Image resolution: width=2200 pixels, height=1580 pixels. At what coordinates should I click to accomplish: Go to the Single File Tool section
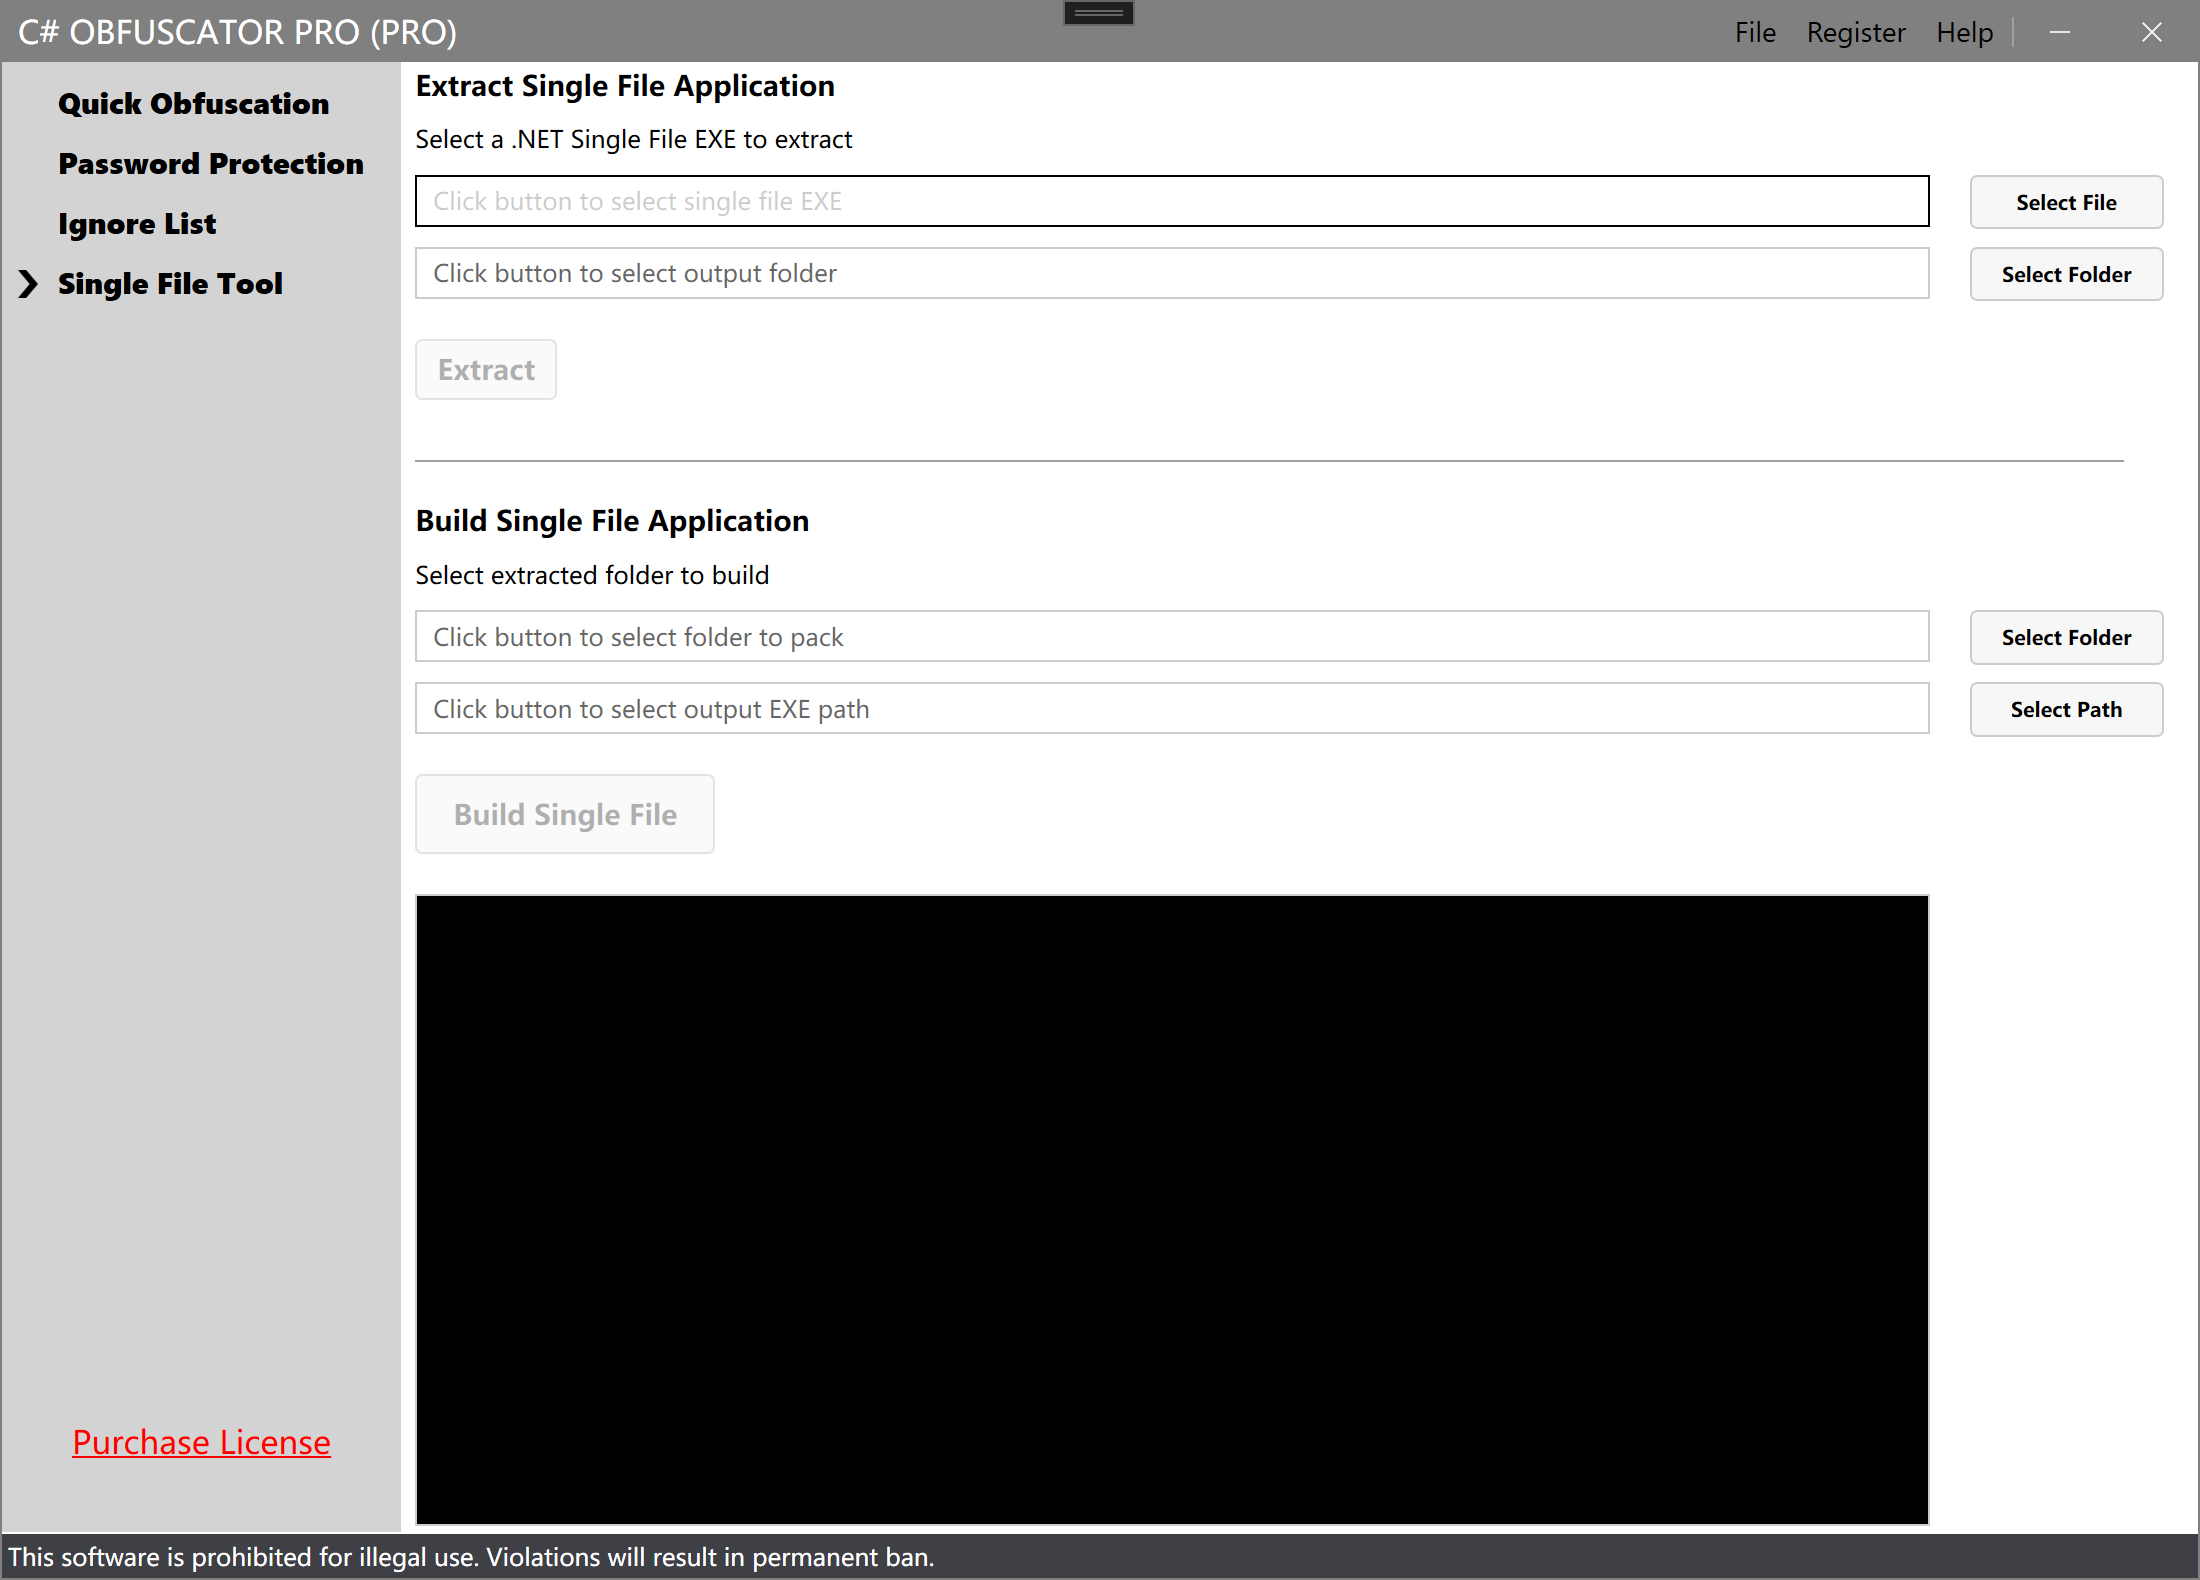170,284
